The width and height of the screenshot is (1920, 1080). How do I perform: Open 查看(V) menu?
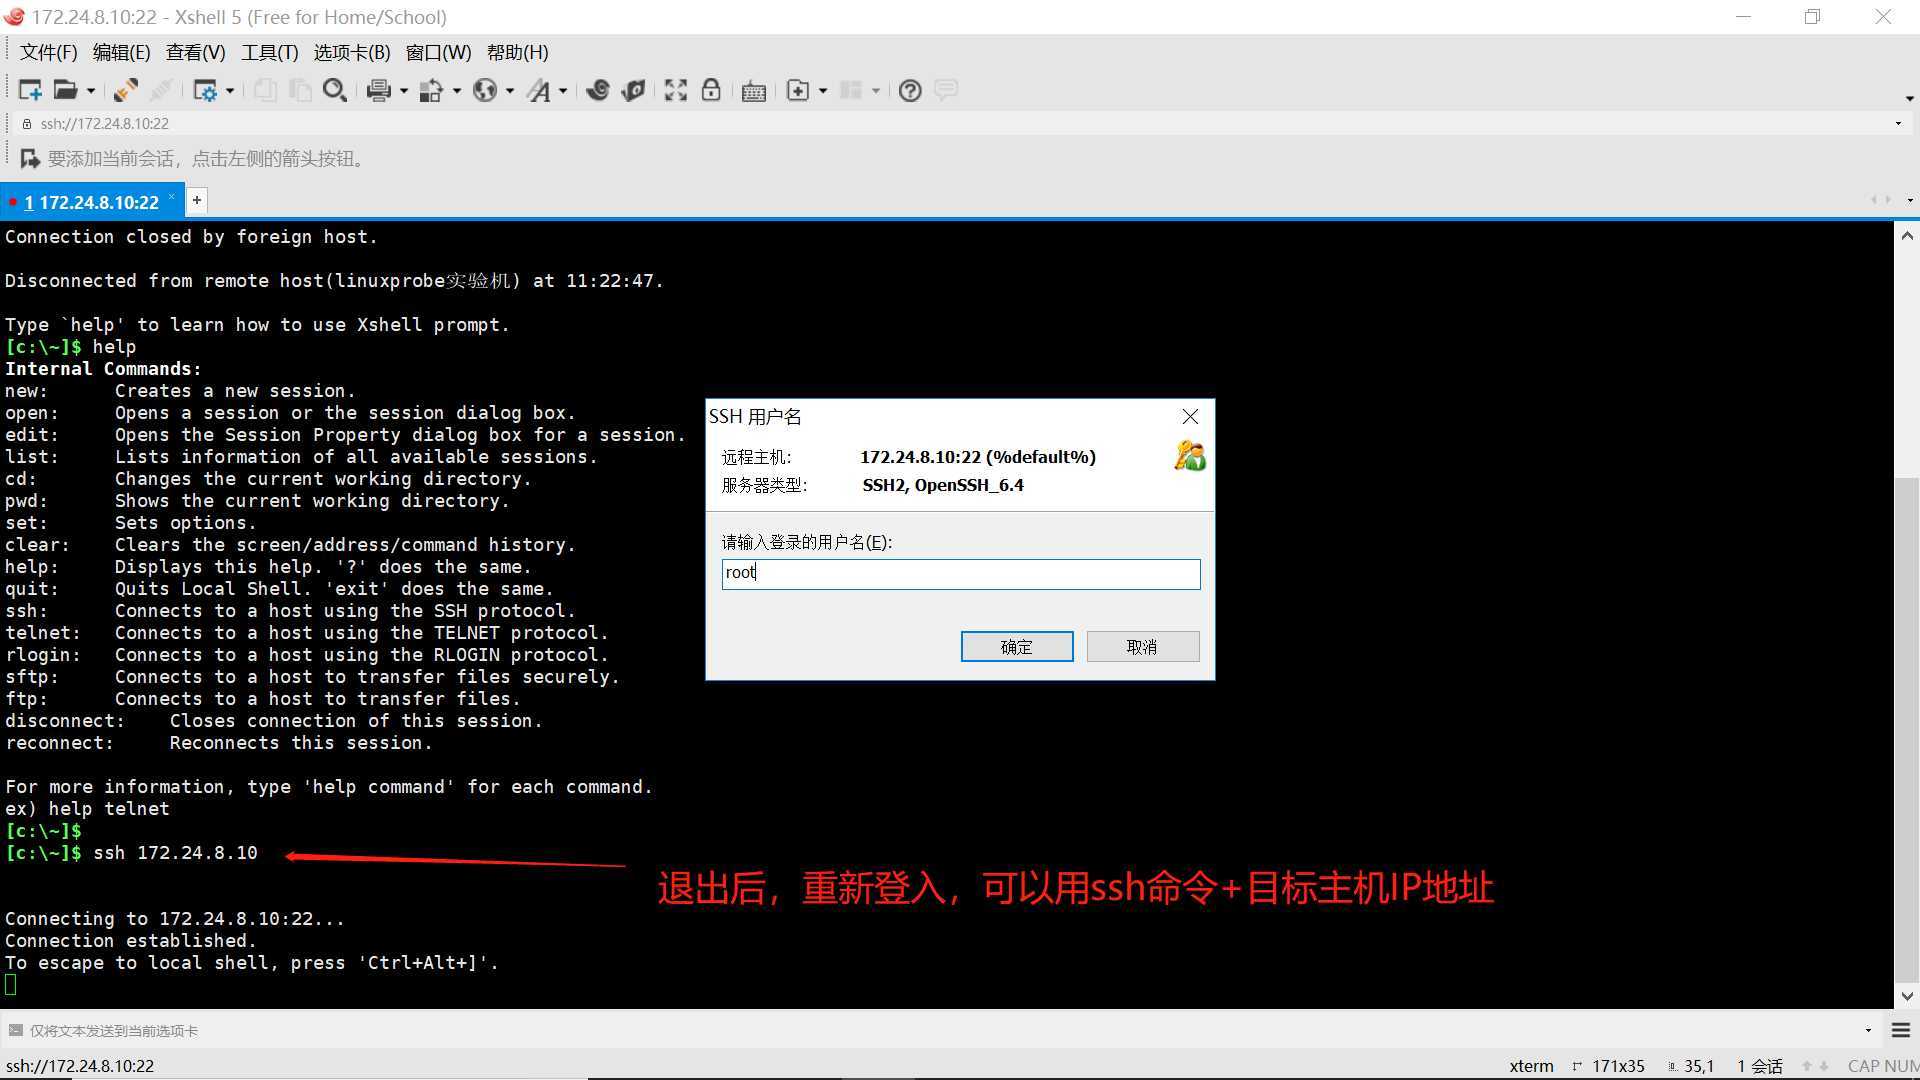[x=195, y=52]
